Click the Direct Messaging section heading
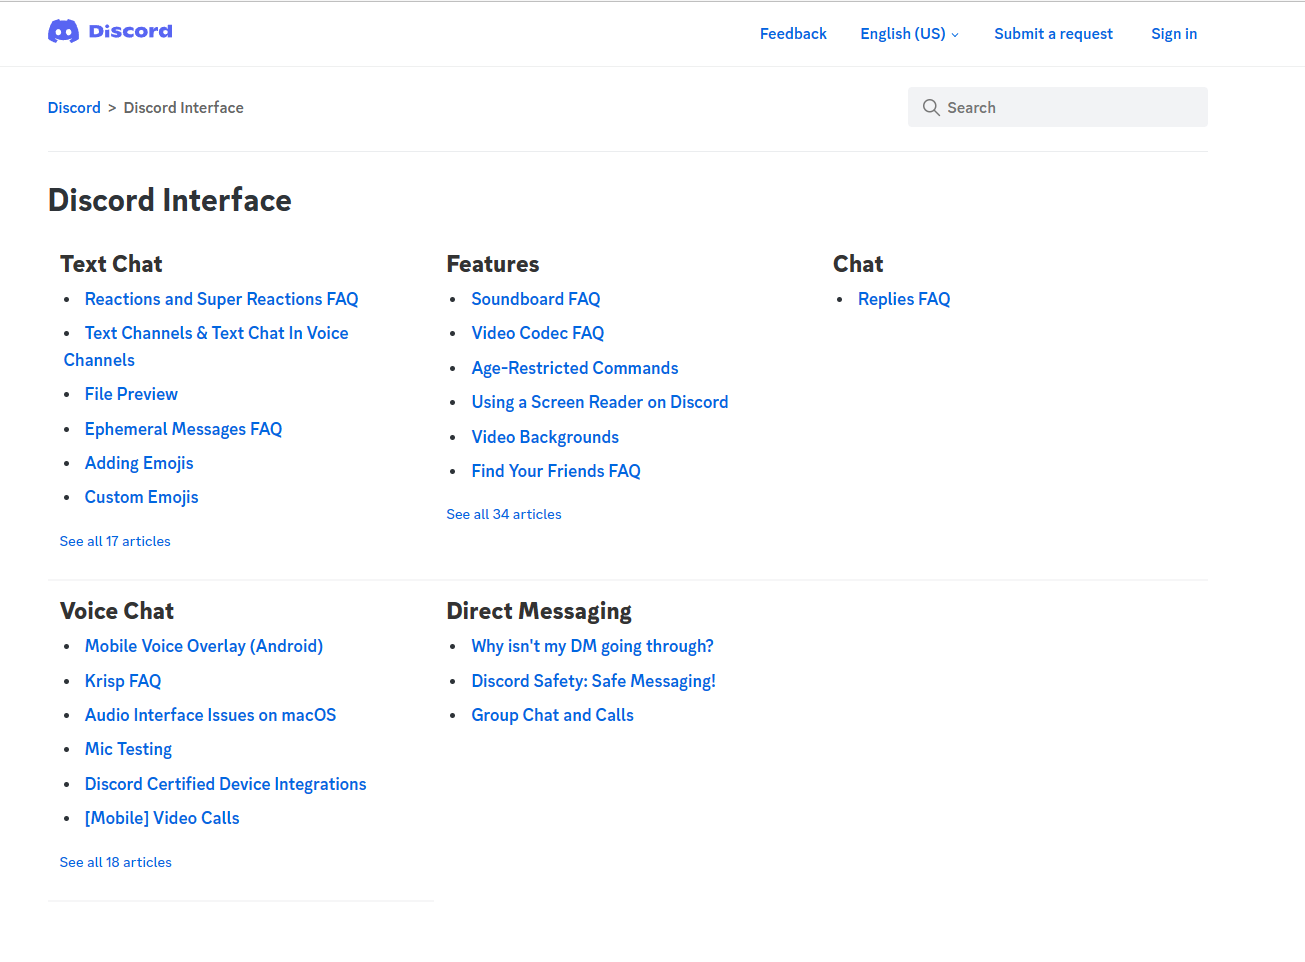The height and width of the screenshot is (962, 1305). pos(539,611)
